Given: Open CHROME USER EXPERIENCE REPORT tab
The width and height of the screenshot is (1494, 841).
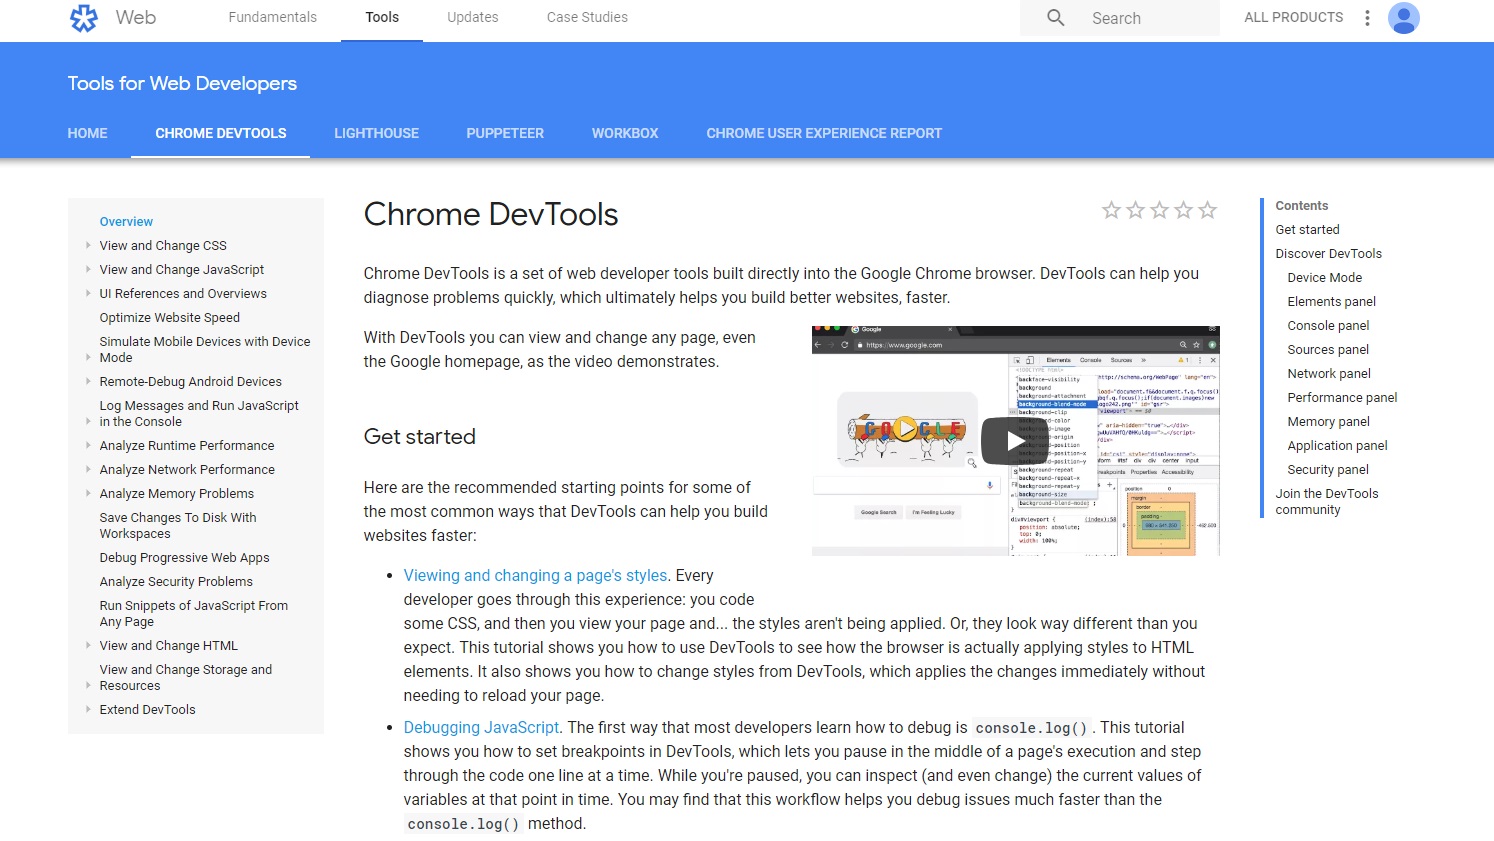Looking at the screenshot, I should coord(824,133).
